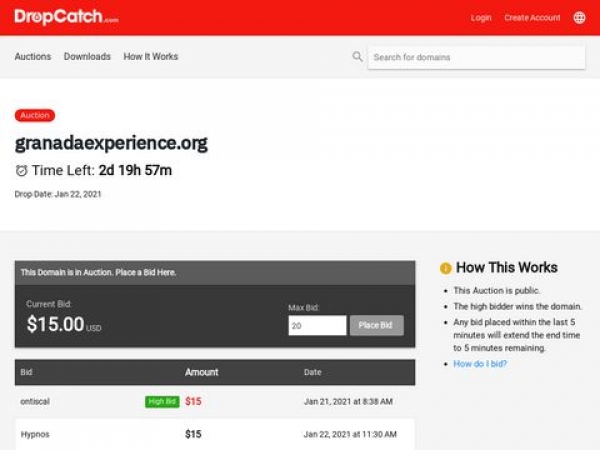This screenshot has height=450, width=600.
Task: Click the green High Bid badge
Action: click(162, 401)
